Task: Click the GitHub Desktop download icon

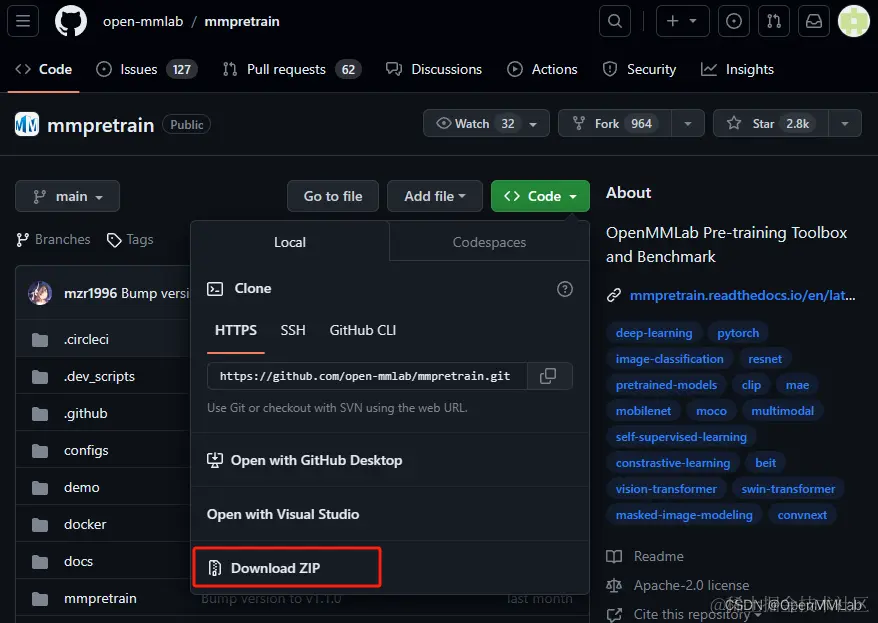Action: tap(215, 460)
